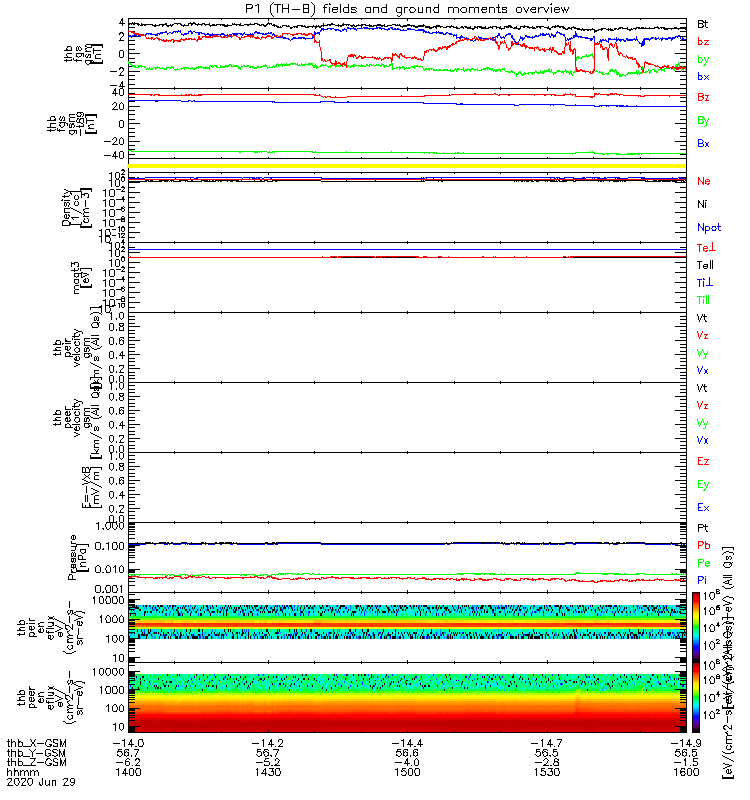Select 'Vt' label of the peir velocity panel
The image size is (750, 800).
point(702,318)
